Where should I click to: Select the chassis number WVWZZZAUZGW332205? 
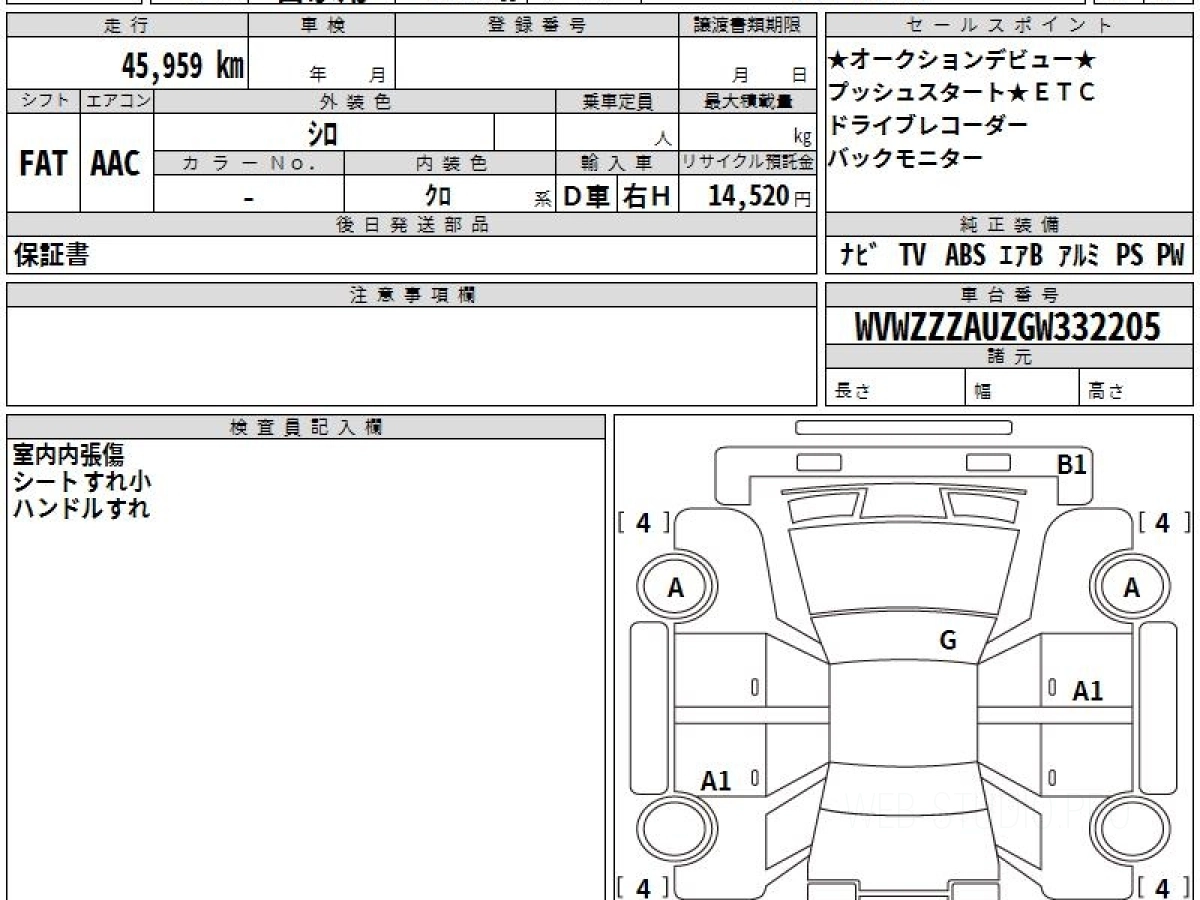pyautogui.click(x=1008, y=327)
